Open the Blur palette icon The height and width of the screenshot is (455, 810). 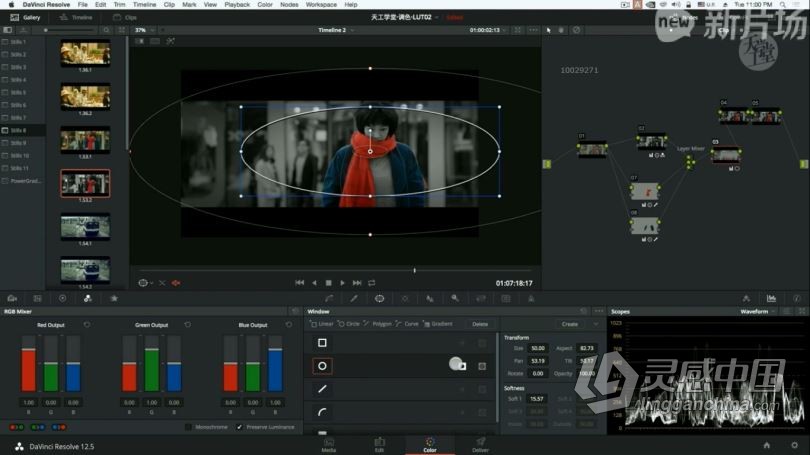coord(430,299)
